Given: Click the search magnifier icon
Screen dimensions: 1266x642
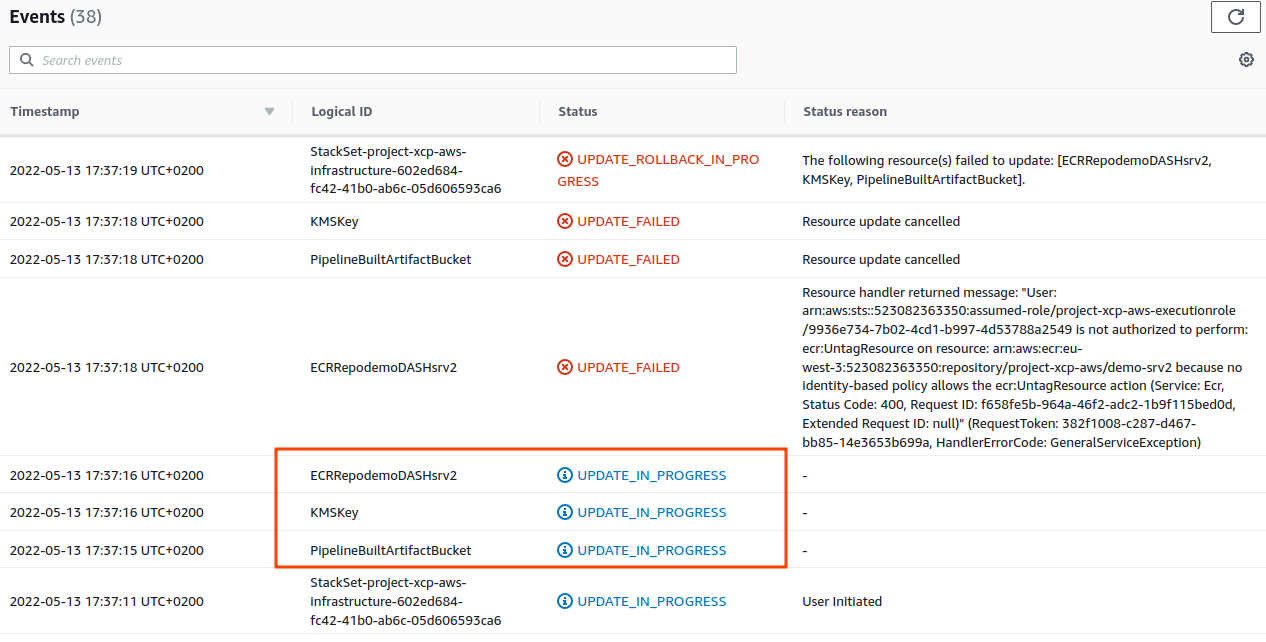Looking at the screenshot, I should point(25,60).
